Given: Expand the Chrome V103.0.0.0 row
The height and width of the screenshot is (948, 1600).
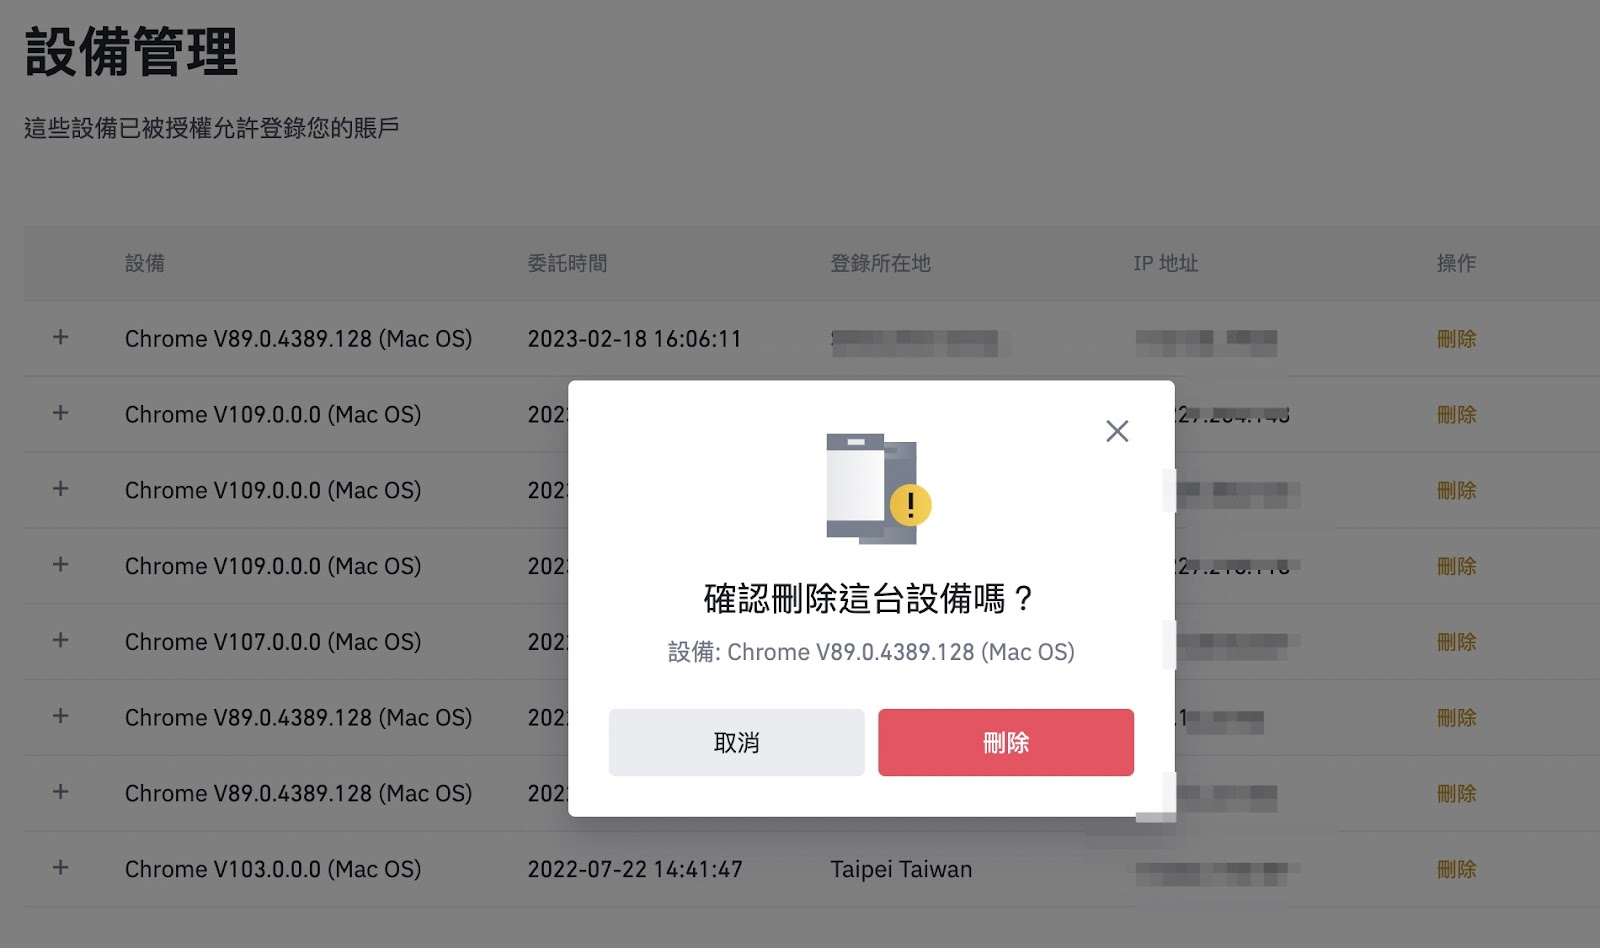Looking at the screenshot, I should (x=61, y=868).
